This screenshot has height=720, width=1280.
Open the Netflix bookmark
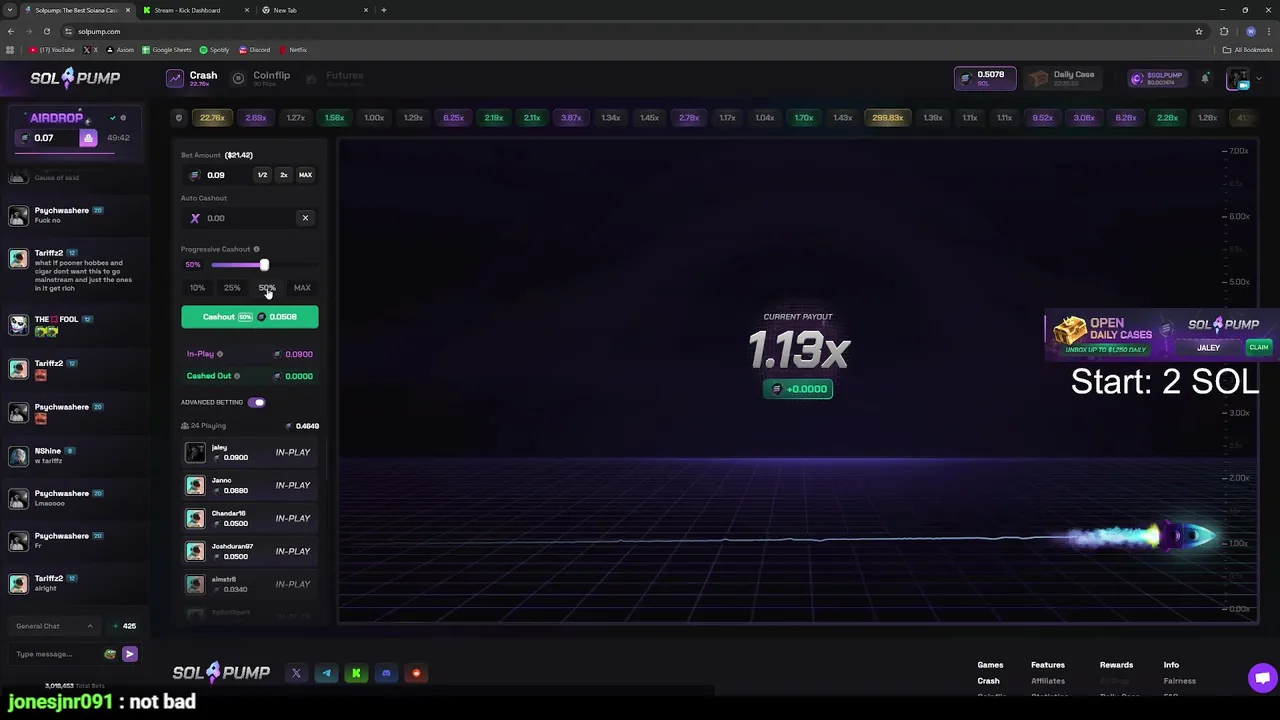pos(293,50)
